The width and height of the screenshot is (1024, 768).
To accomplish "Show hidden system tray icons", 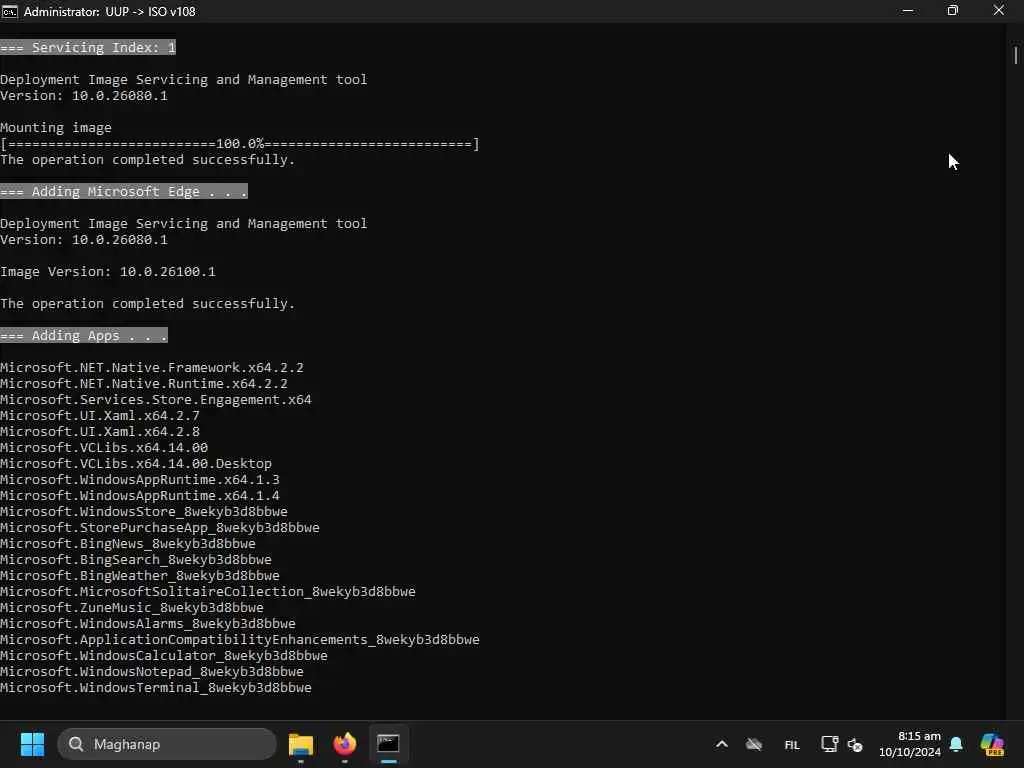I will [722, 744].
